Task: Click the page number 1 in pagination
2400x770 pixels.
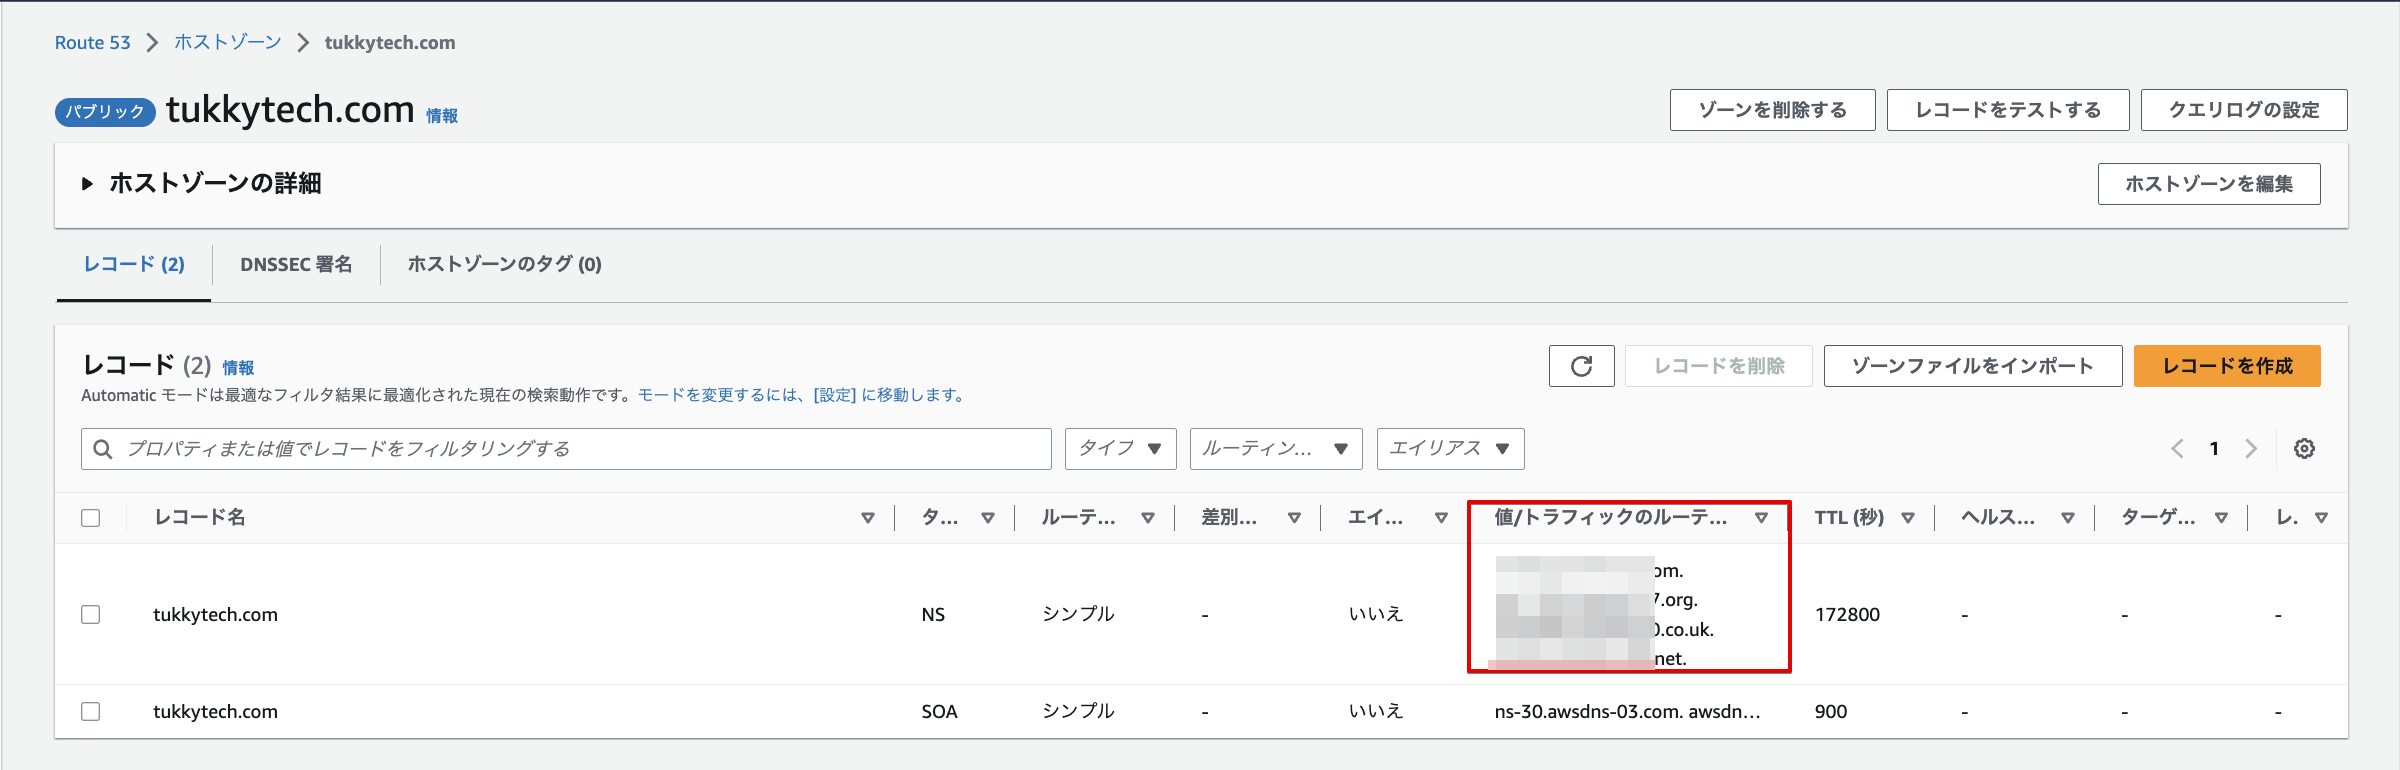Action: click(x=2214, y=449)
